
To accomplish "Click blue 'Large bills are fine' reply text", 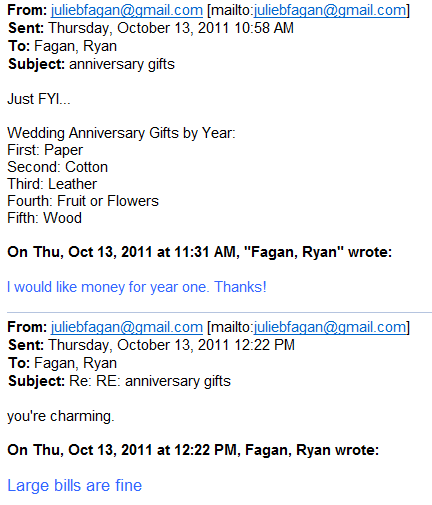I will 75,485.
